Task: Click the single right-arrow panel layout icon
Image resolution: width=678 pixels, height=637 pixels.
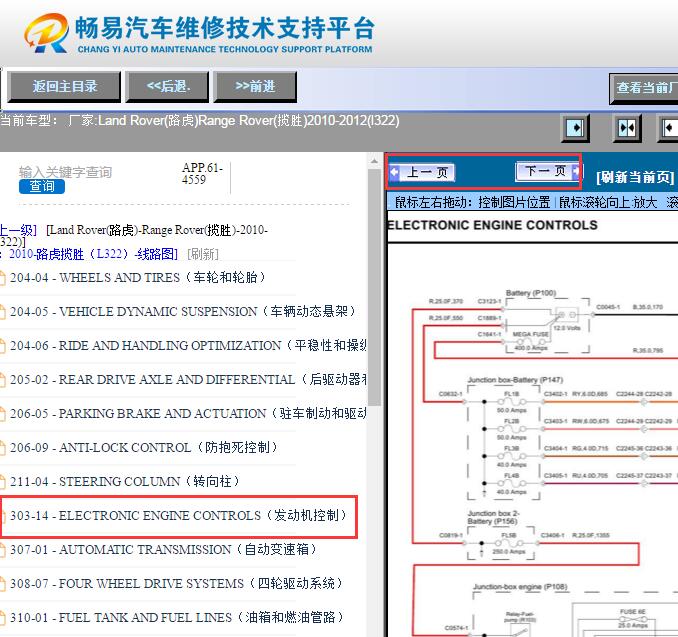Action: pos(575,128)
